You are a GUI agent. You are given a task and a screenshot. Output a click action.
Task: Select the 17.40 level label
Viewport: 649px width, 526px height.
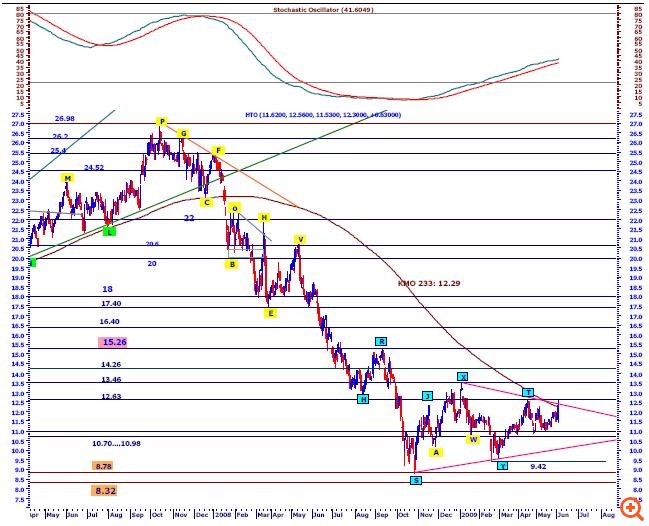(x=111, y=303)
